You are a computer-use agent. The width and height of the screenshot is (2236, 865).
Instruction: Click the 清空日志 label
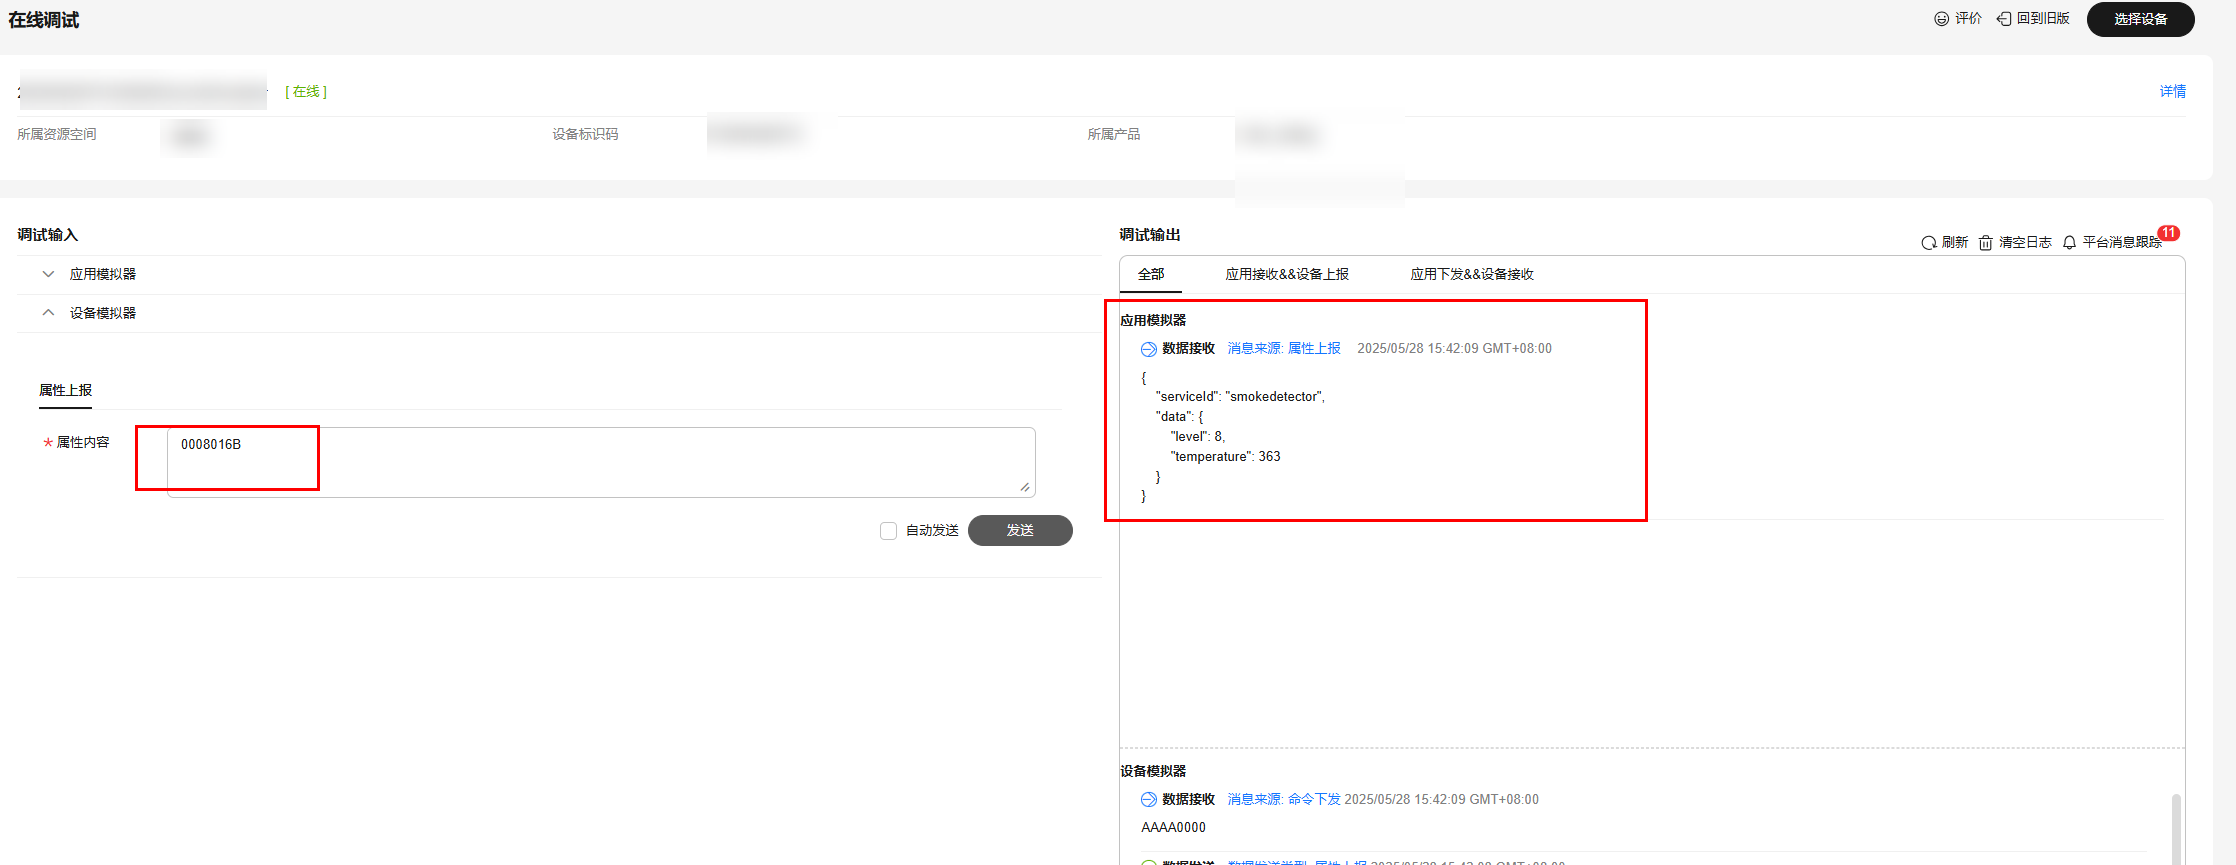click(x=2025, y=243)
